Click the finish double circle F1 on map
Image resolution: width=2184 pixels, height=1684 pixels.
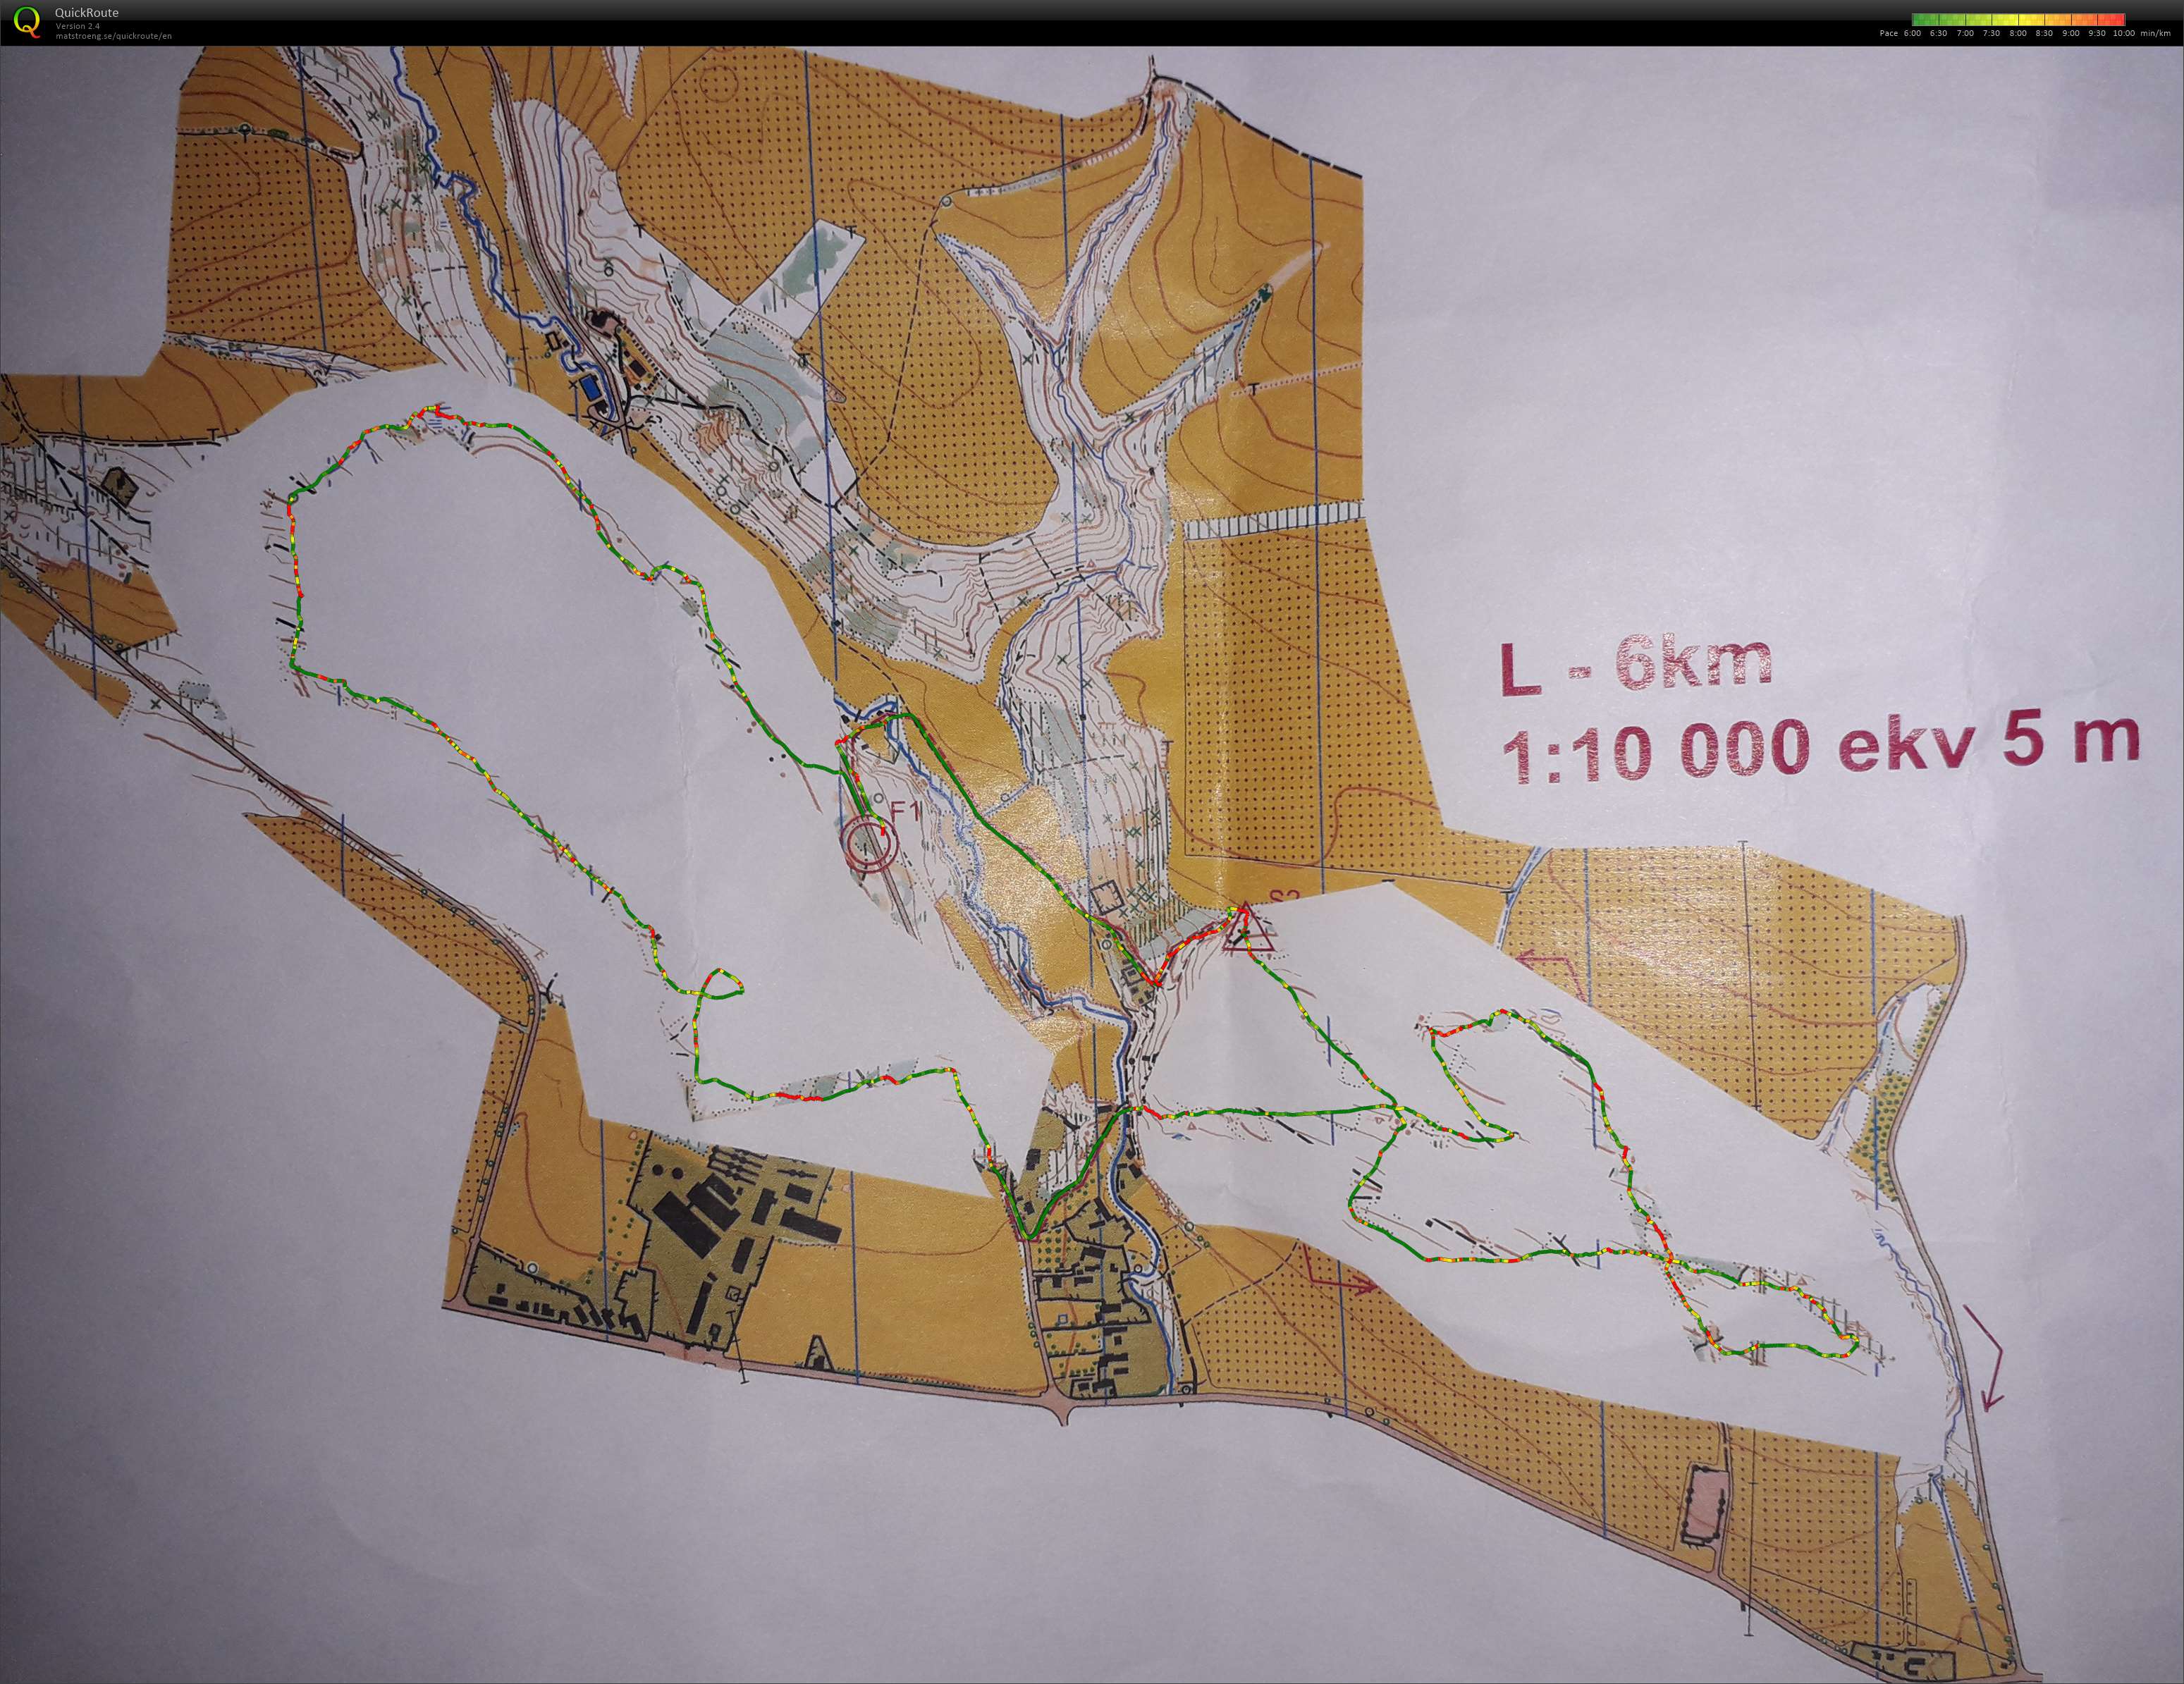click(869, 843)
